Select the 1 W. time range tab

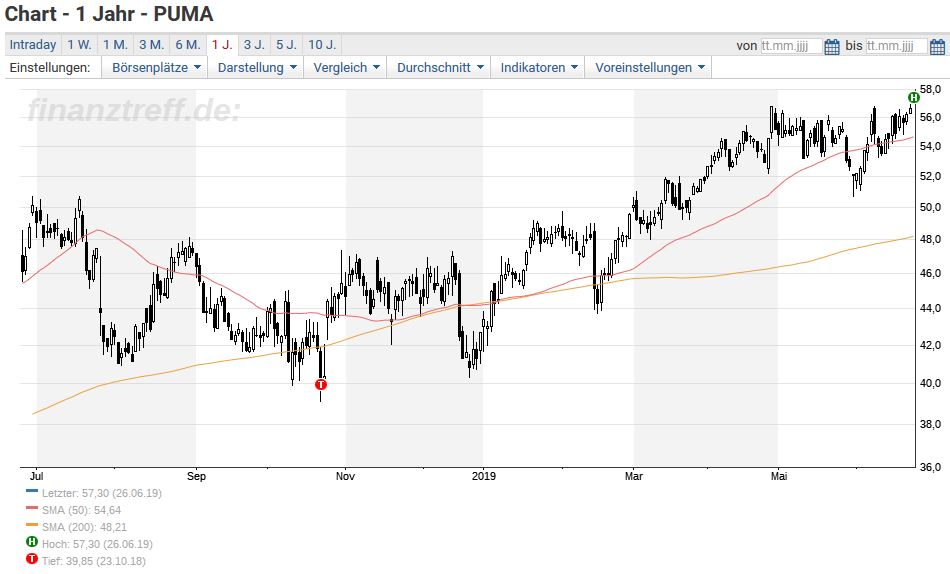click(x=79, y=45)
